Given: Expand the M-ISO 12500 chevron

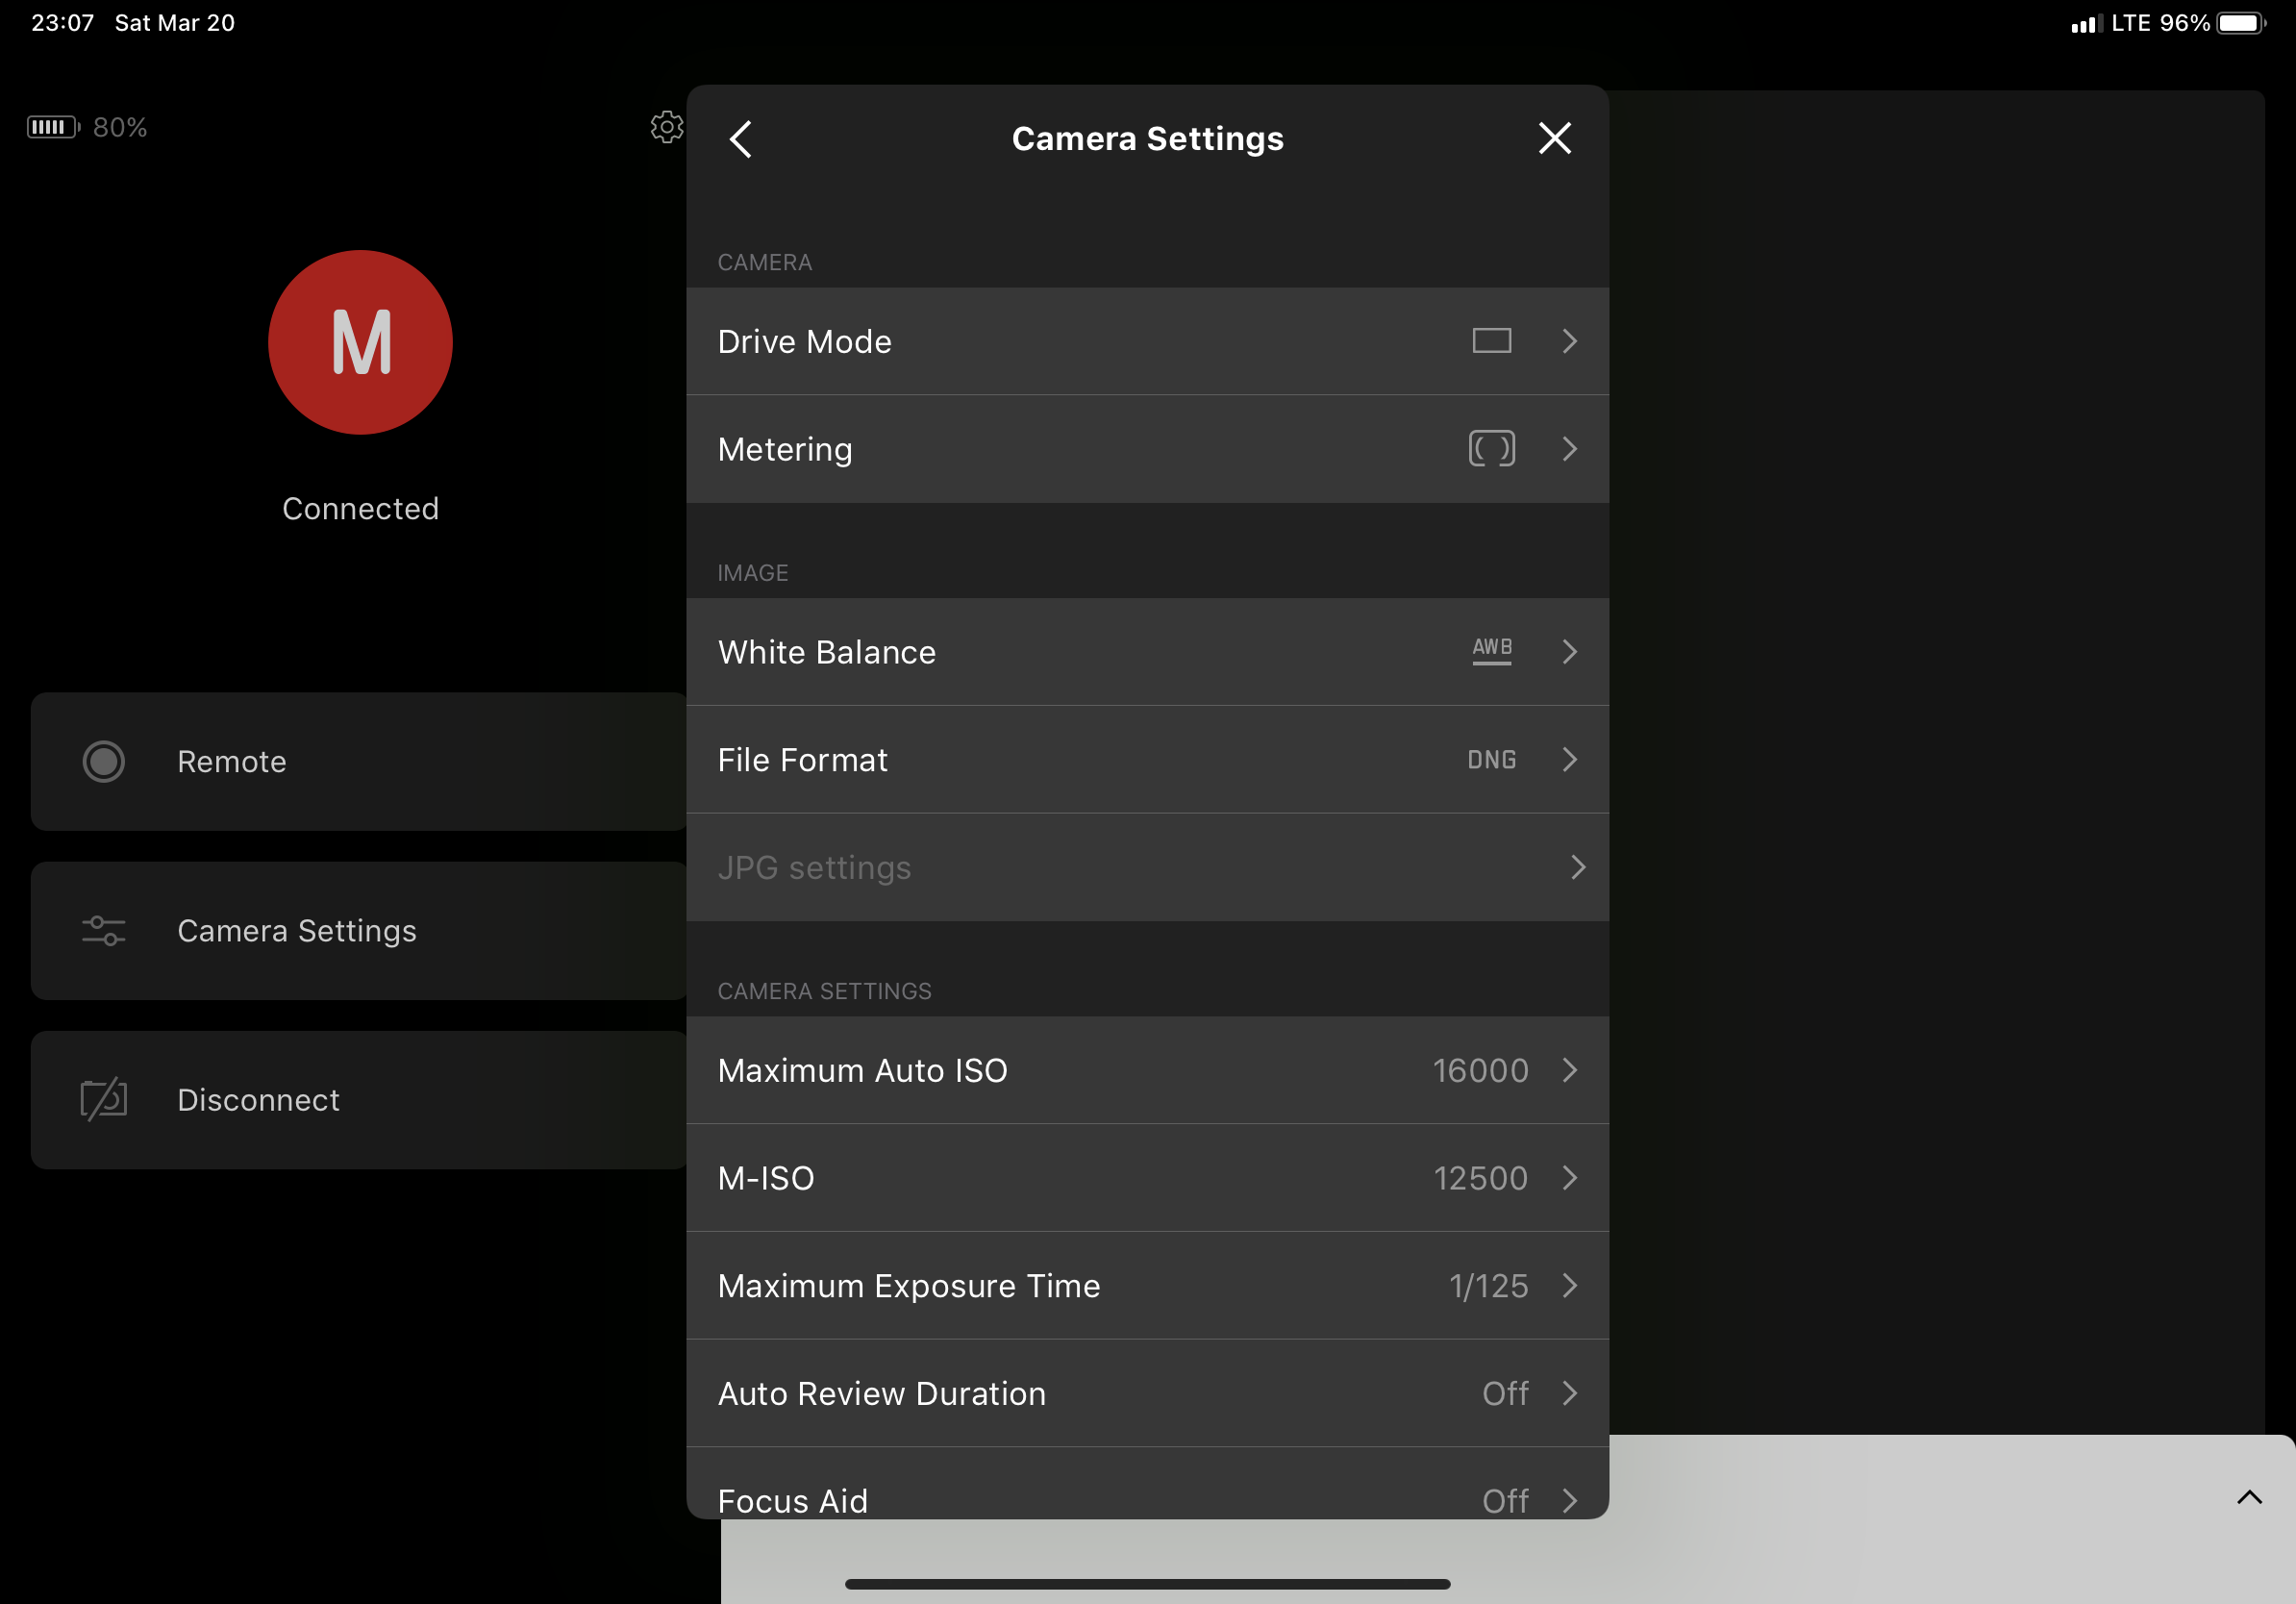Looking at the screenshot, I should point(1569,1178).
